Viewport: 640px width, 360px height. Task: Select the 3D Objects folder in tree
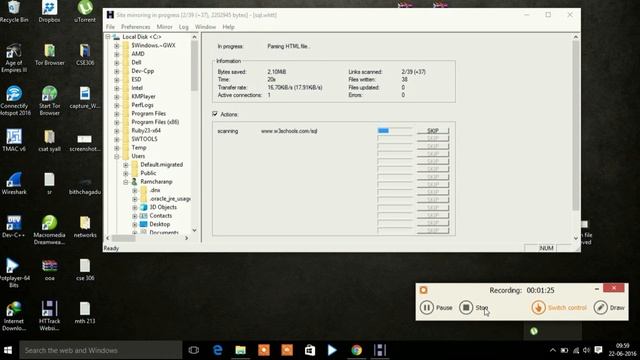click(x=163, y=207)
